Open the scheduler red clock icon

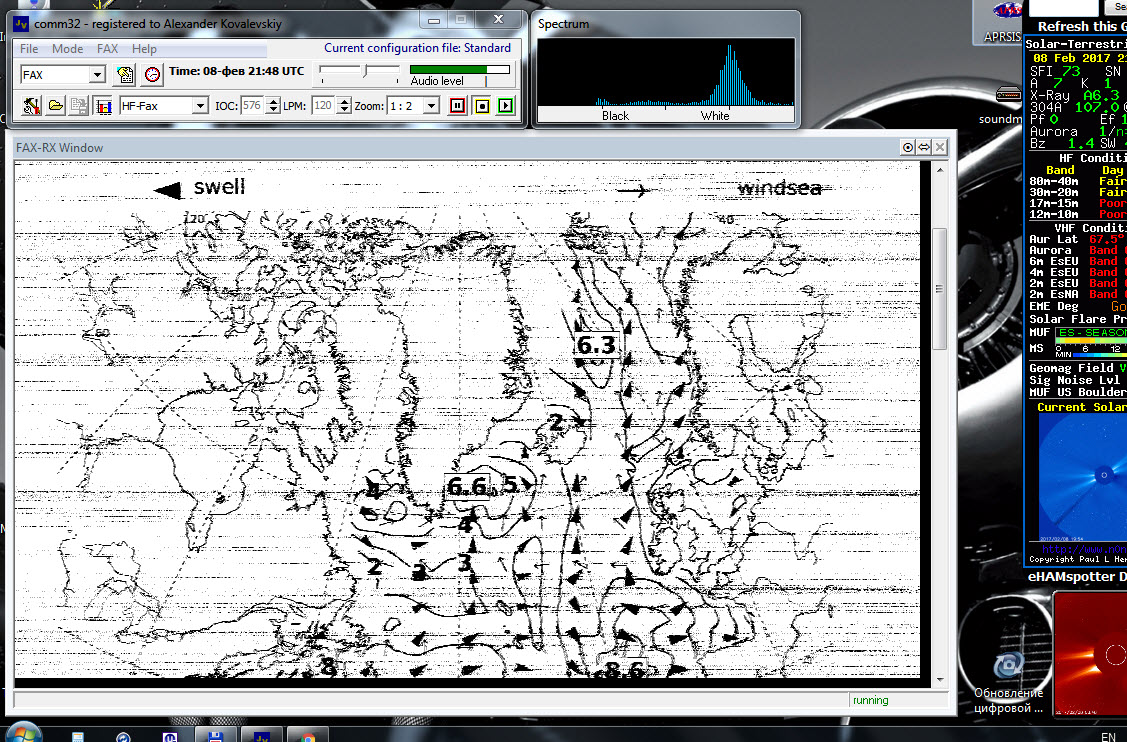click(x=151, y=74)
